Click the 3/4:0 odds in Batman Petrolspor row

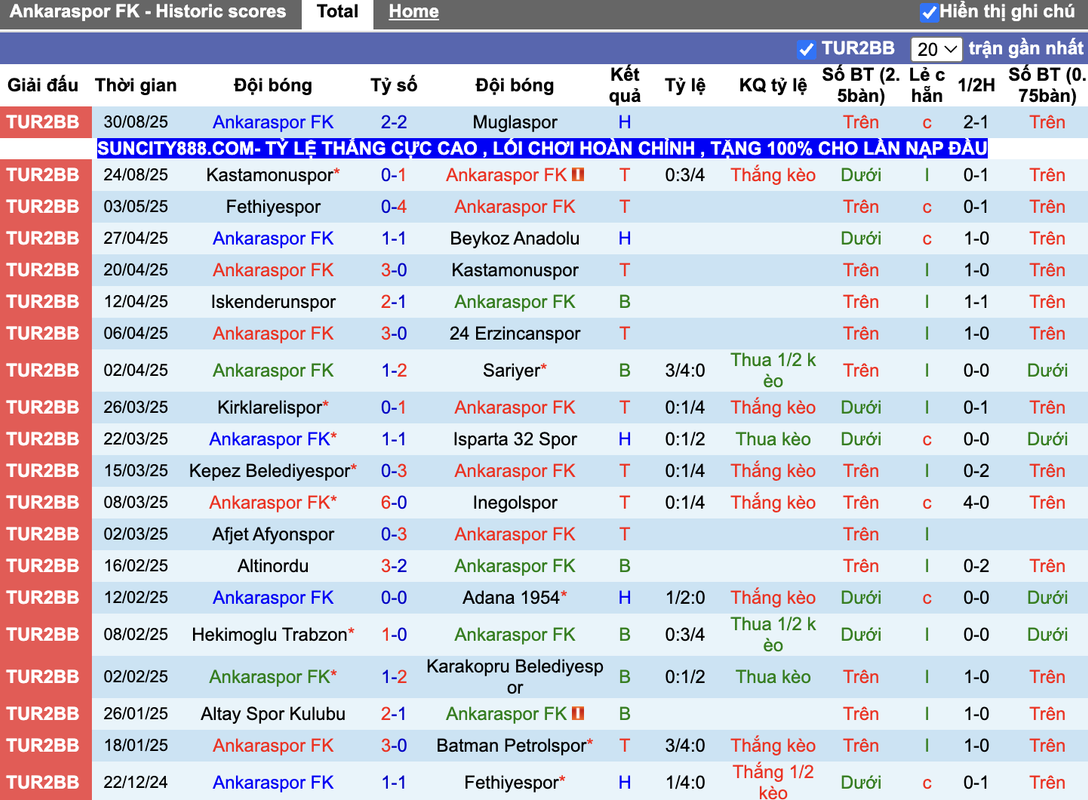(685, 746)
